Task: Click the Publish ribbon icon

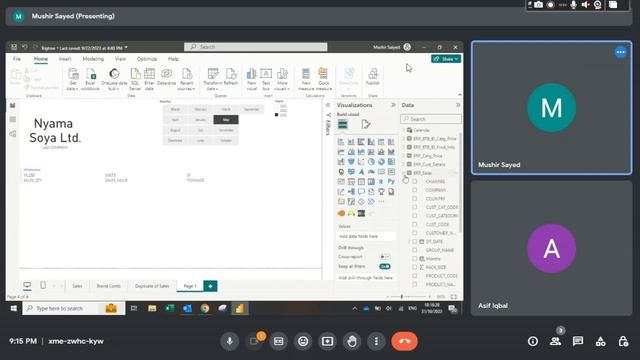Action: 373,77
